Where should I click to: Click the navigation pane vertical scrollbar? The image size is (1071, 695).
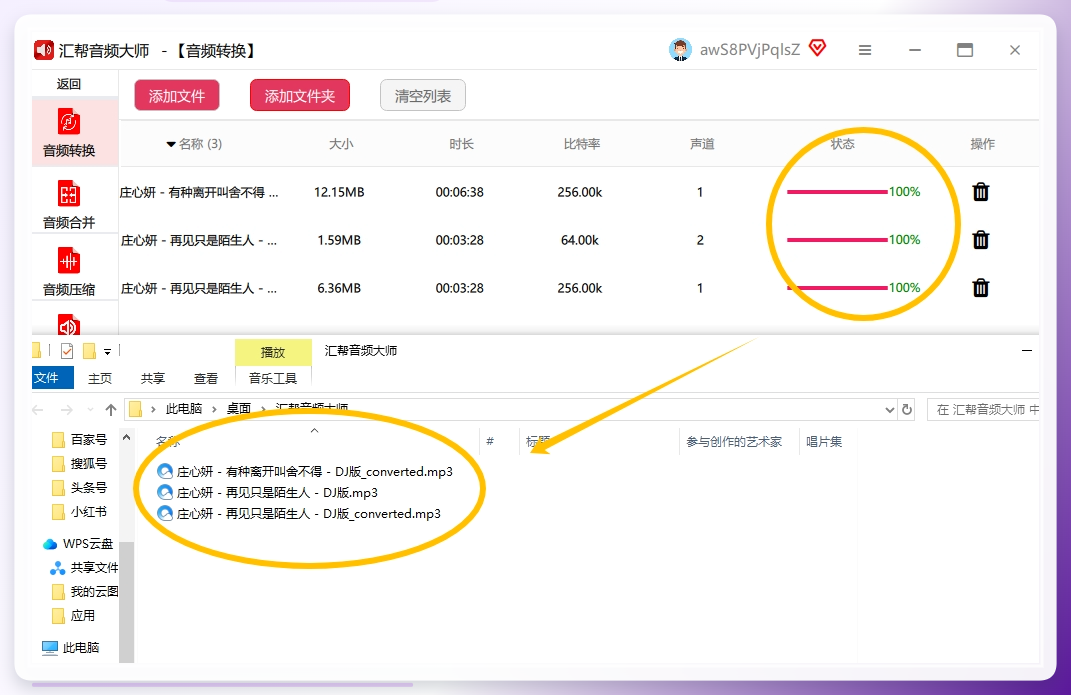point(126,601)
